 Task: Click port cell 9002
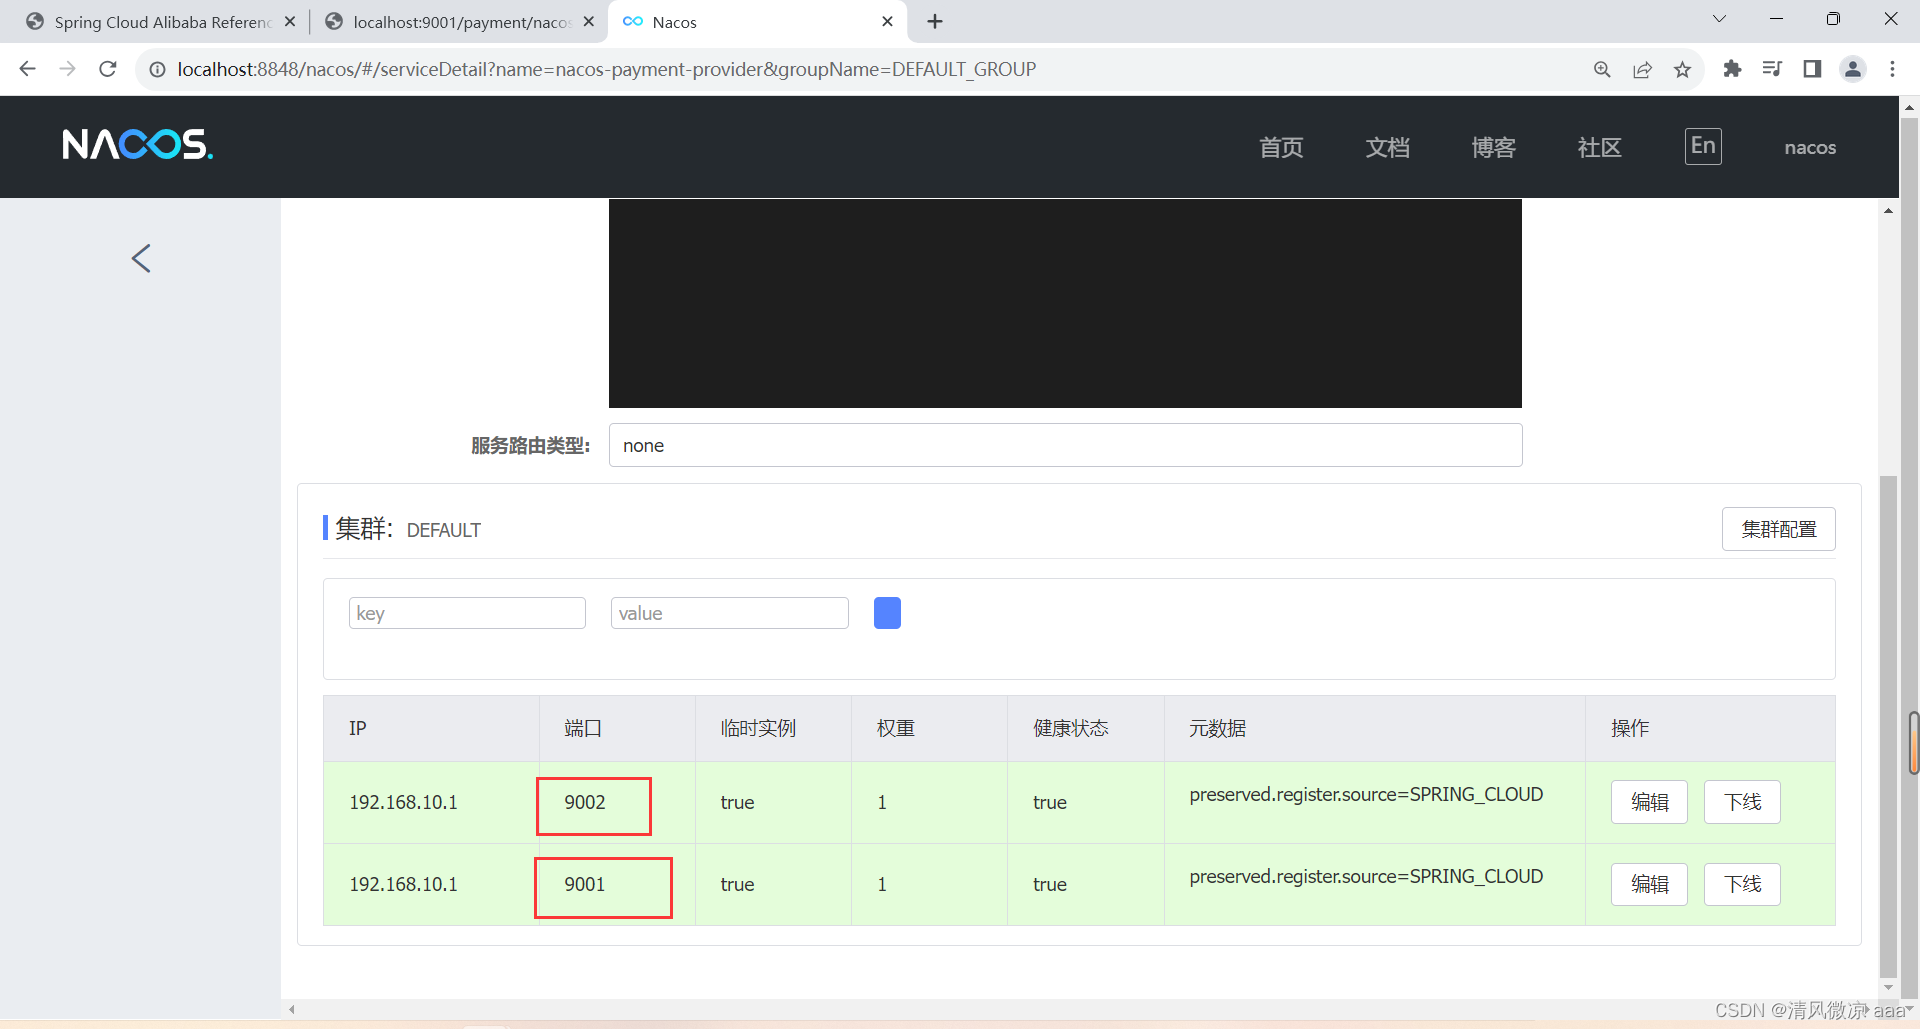(x=585, y=802)
